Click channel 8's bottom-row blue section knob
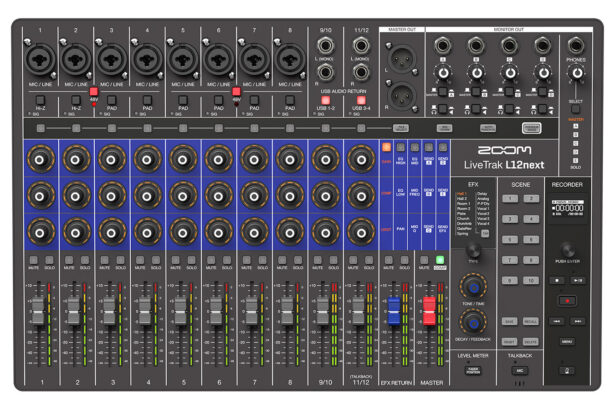Screen dimensions: 615x410 (290, 233)
